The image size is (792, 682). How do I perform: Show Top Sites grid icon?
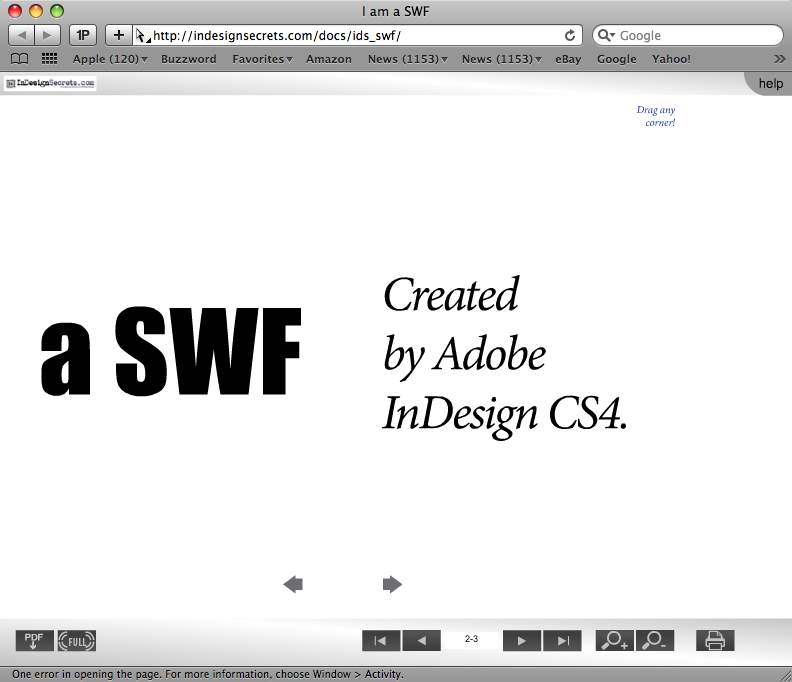[49, 59]
